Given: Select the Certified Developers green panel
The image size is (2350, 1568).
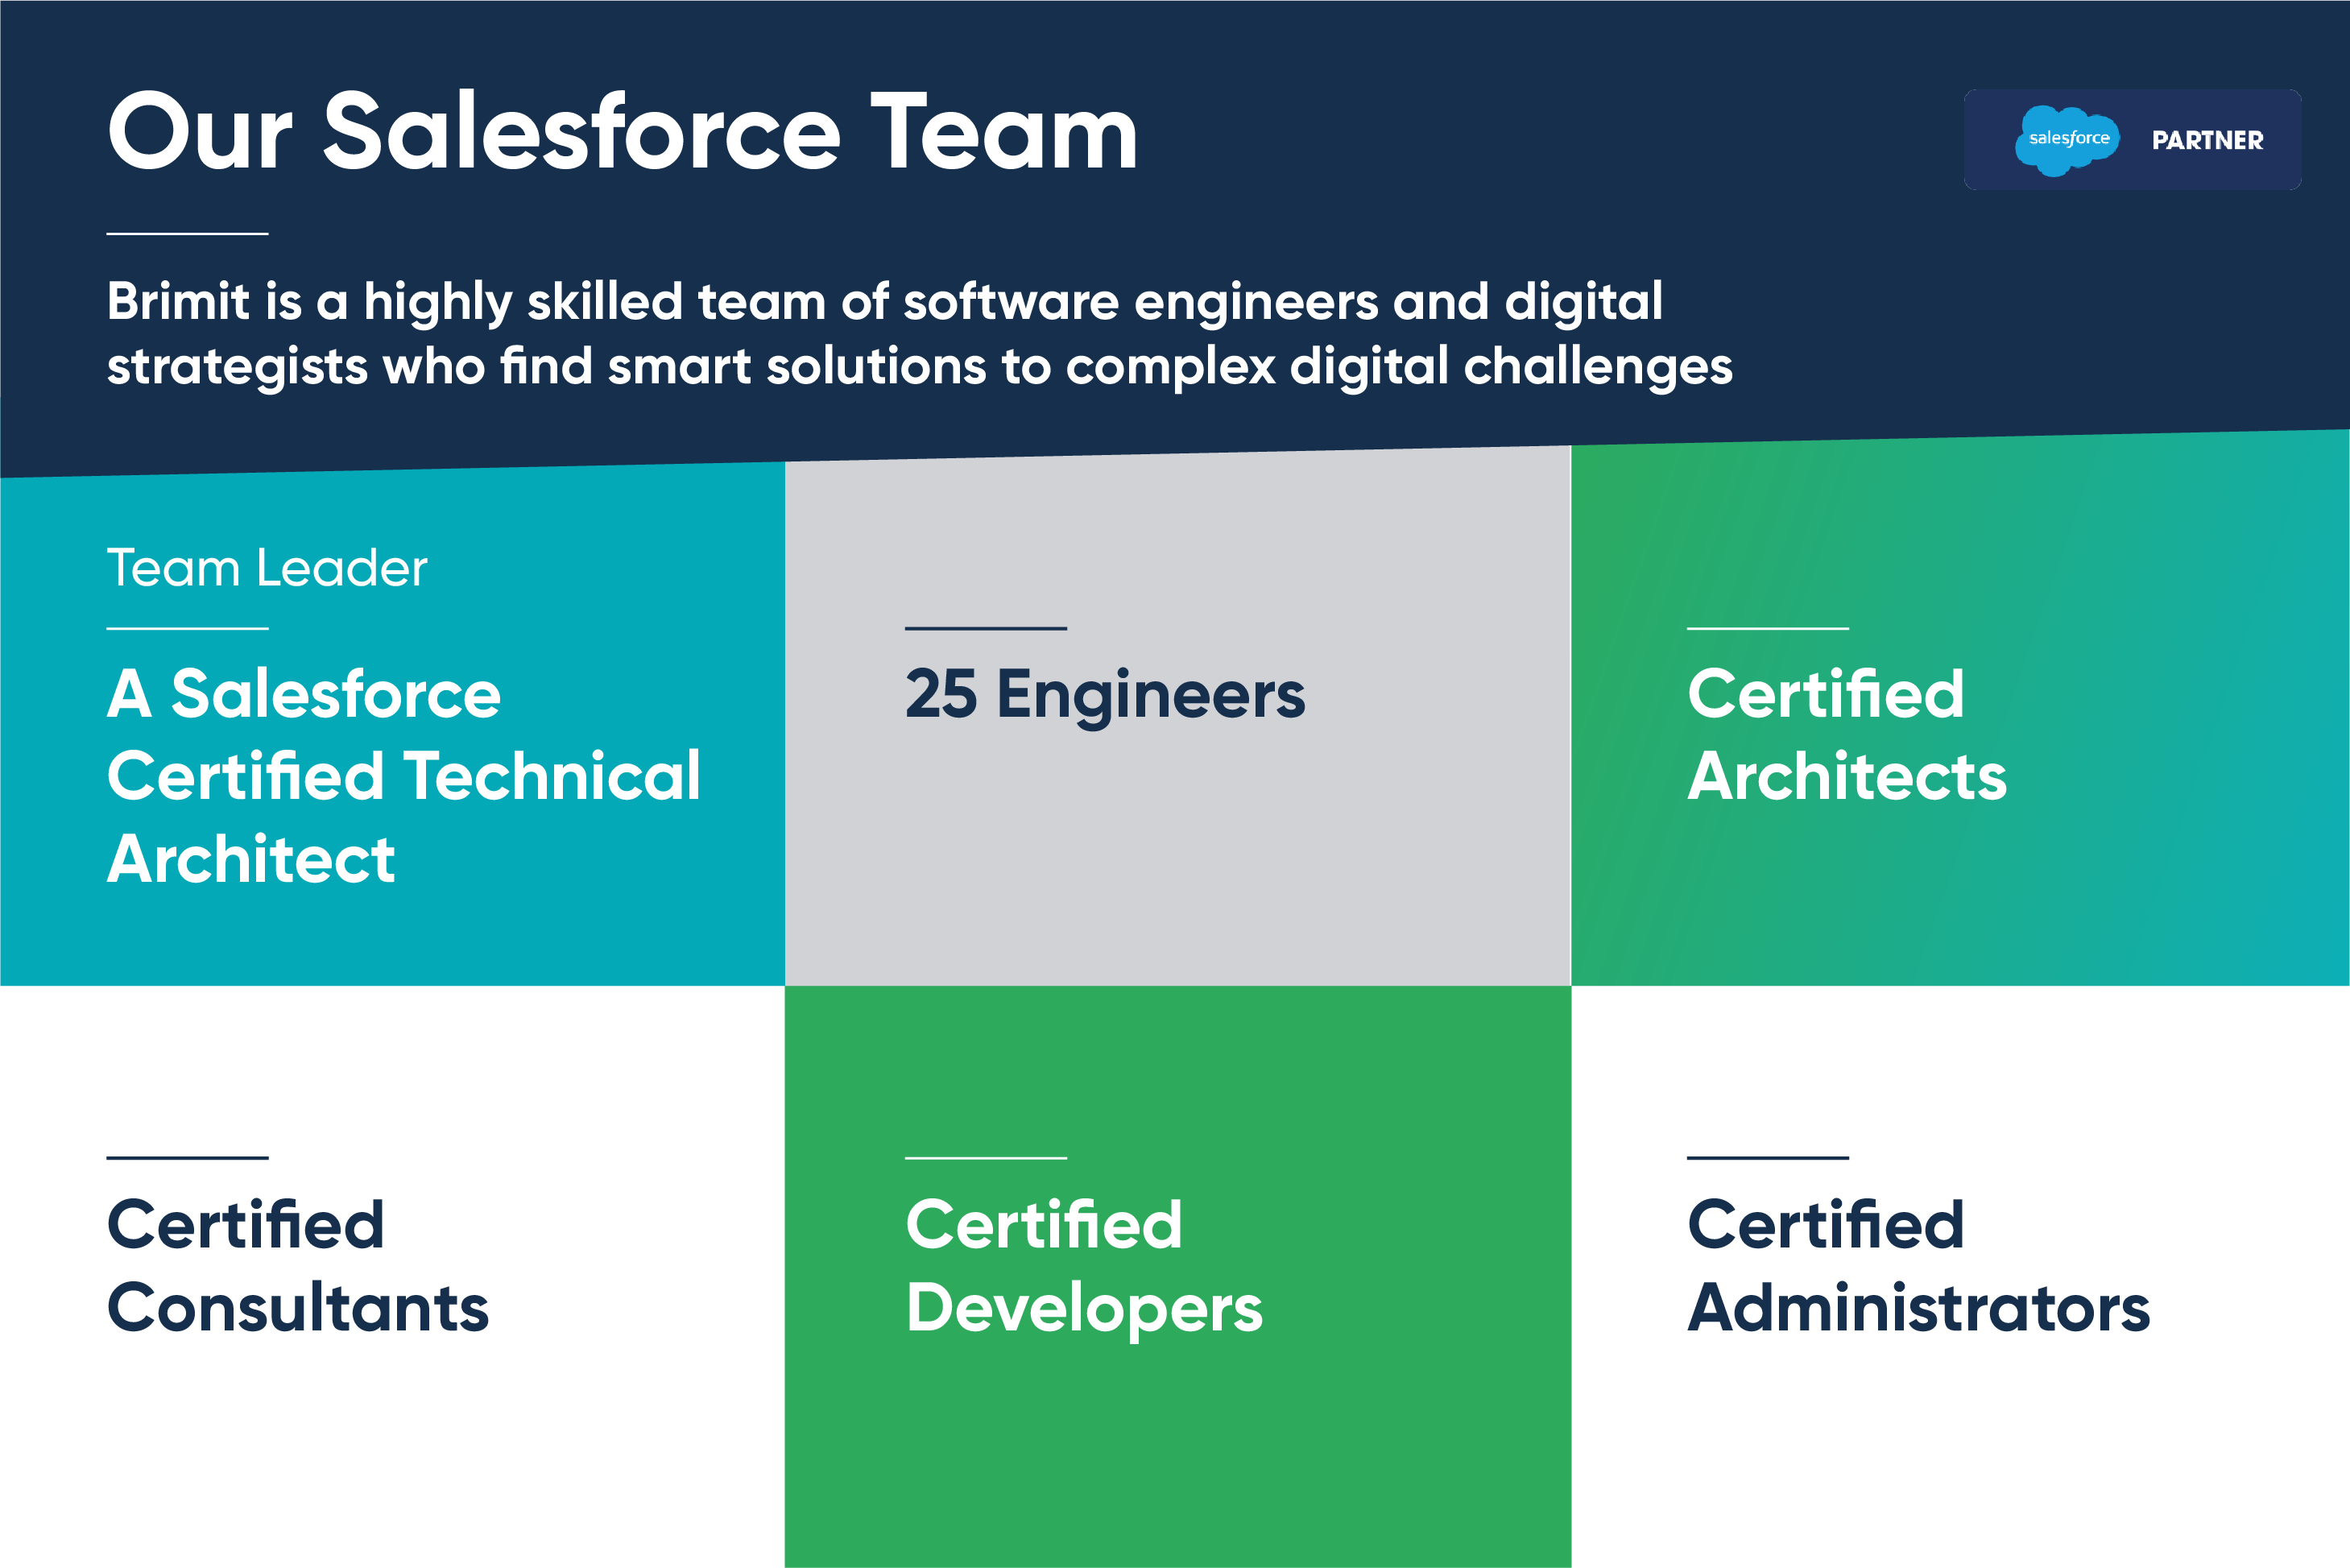Looking at the screenshot, I should click(1175, 1270).
